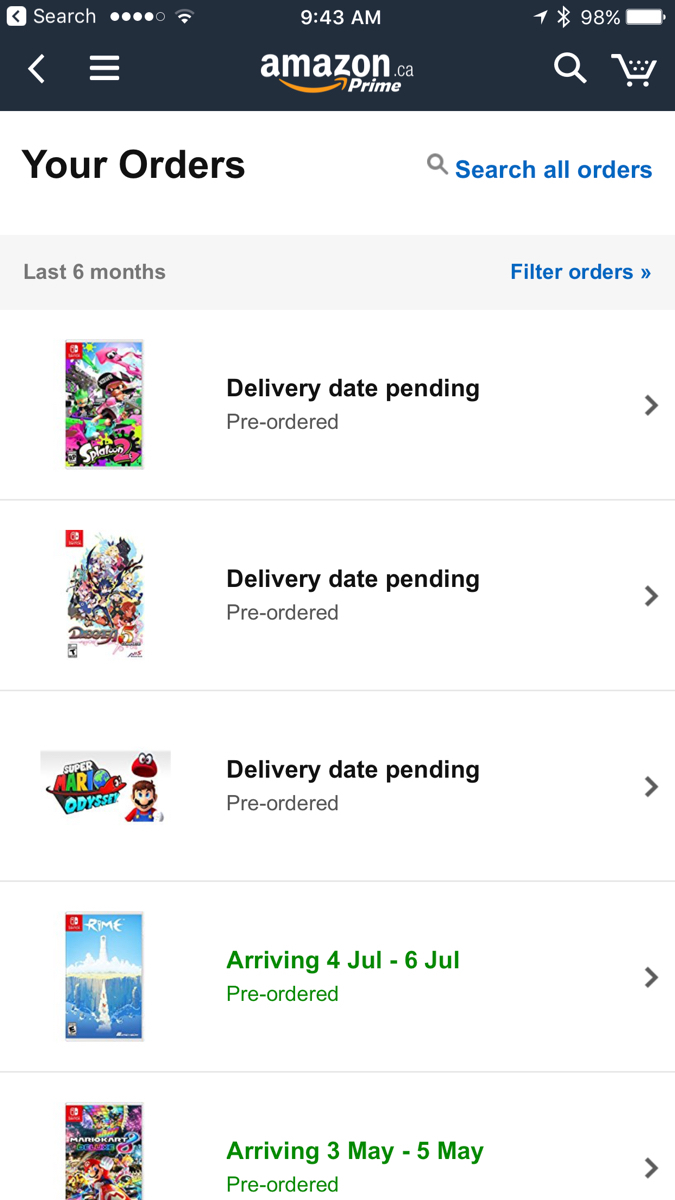675x1200 pixels.
Task: Expand the Disgaea 5 order chevron
Action: pos(651,596)
